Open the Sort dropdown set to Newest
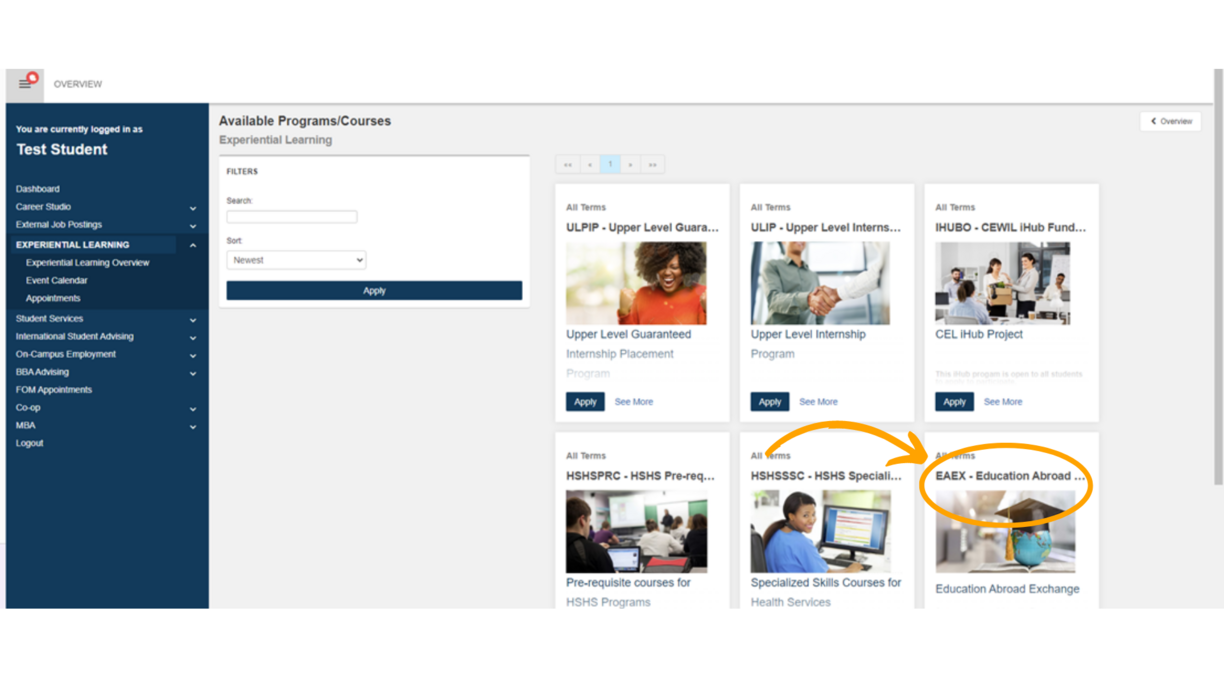The height and width of the screenshot is (689, 1224). 296,260
